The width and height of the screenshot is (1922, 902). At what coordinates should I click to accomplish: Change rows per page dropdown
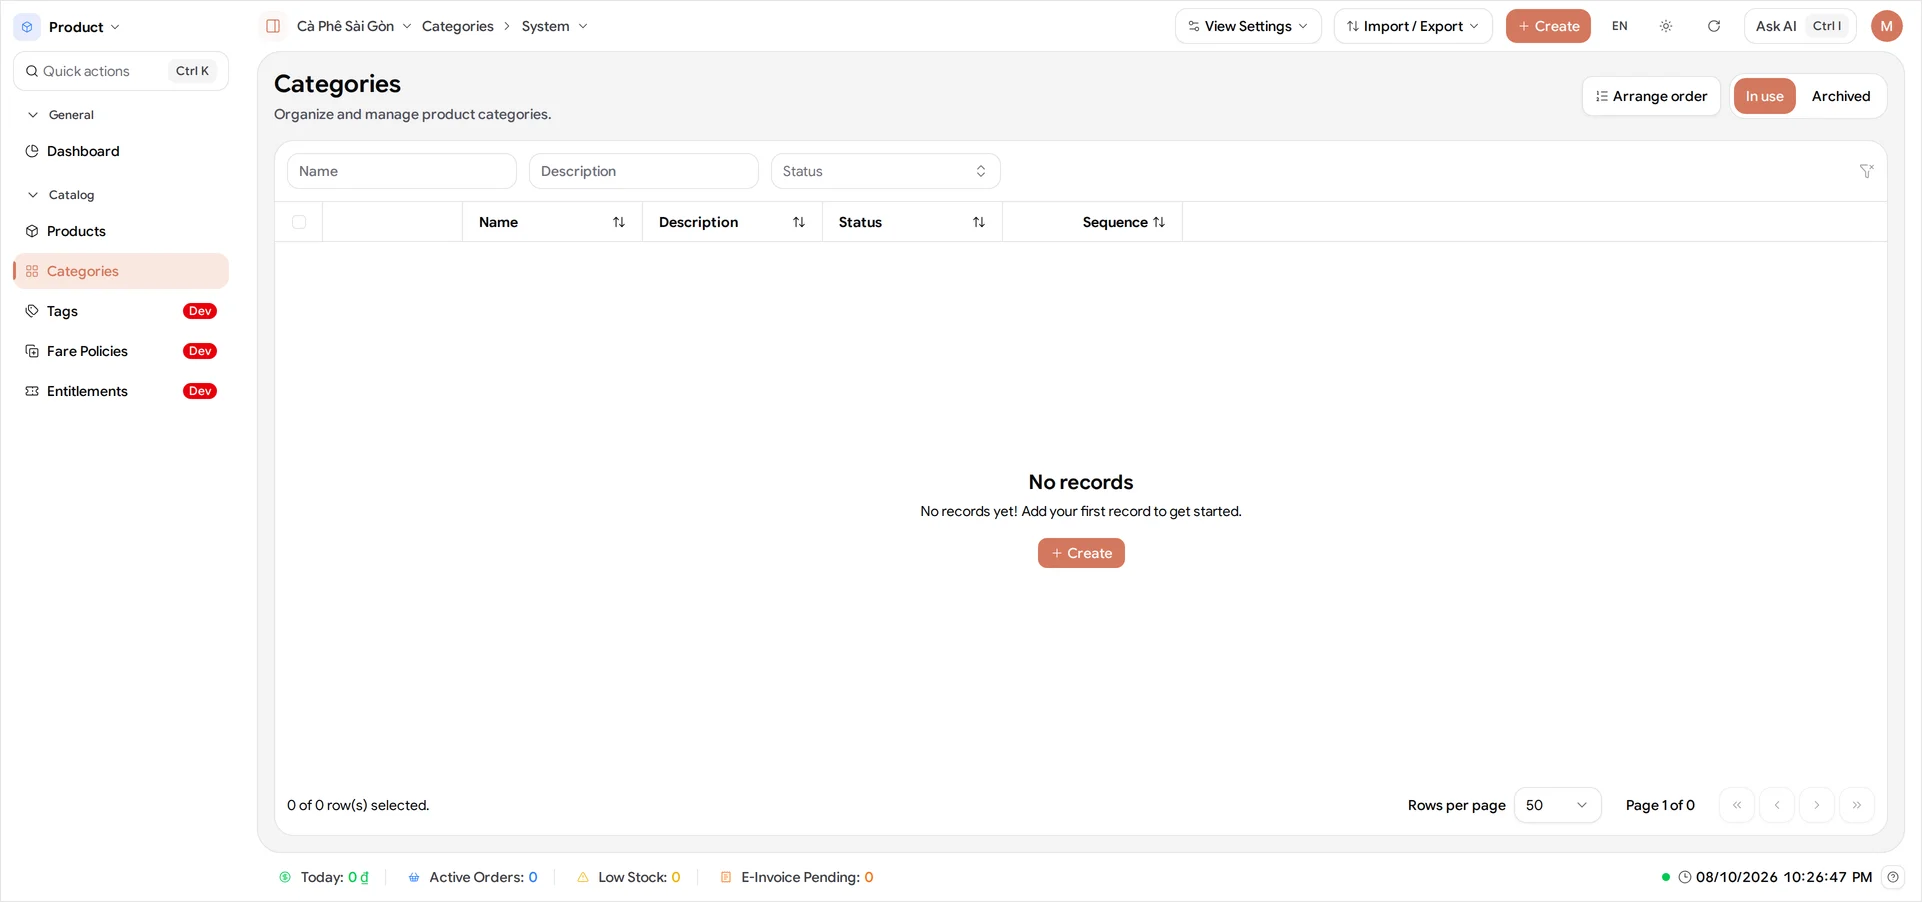coord(1557,805)
